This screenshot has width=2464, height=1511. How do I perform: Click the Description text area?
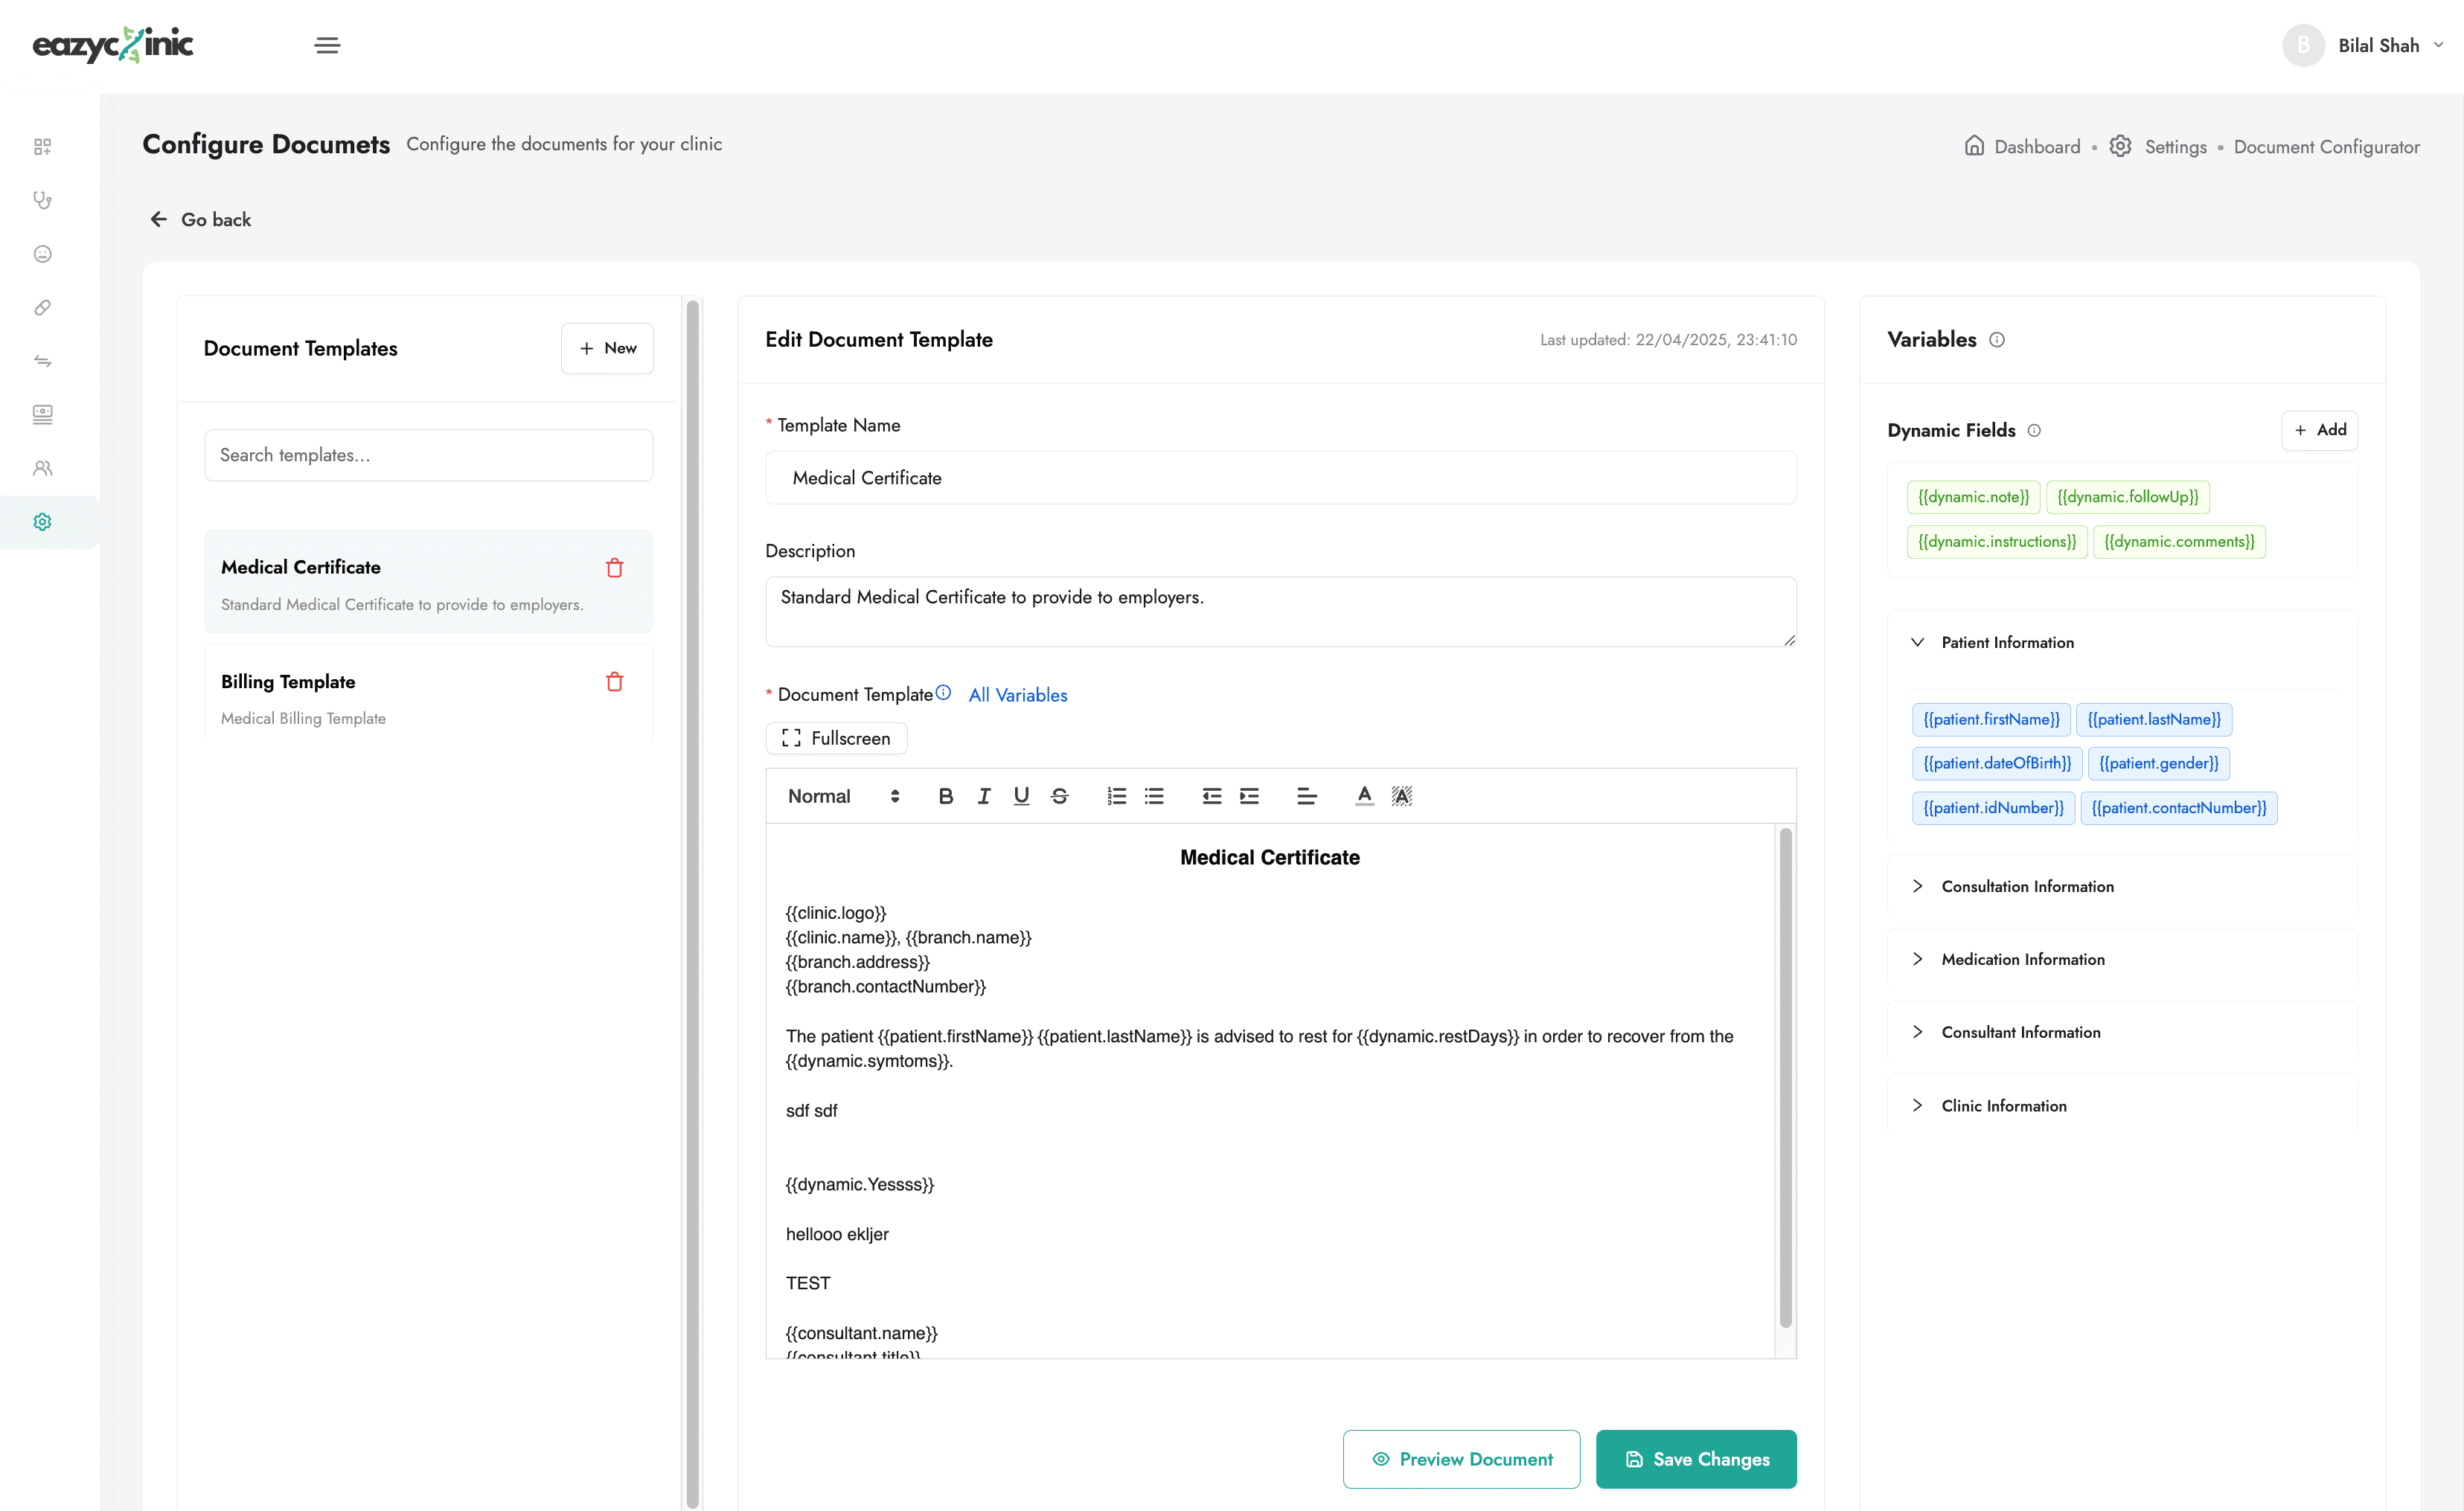(1281, 611)
